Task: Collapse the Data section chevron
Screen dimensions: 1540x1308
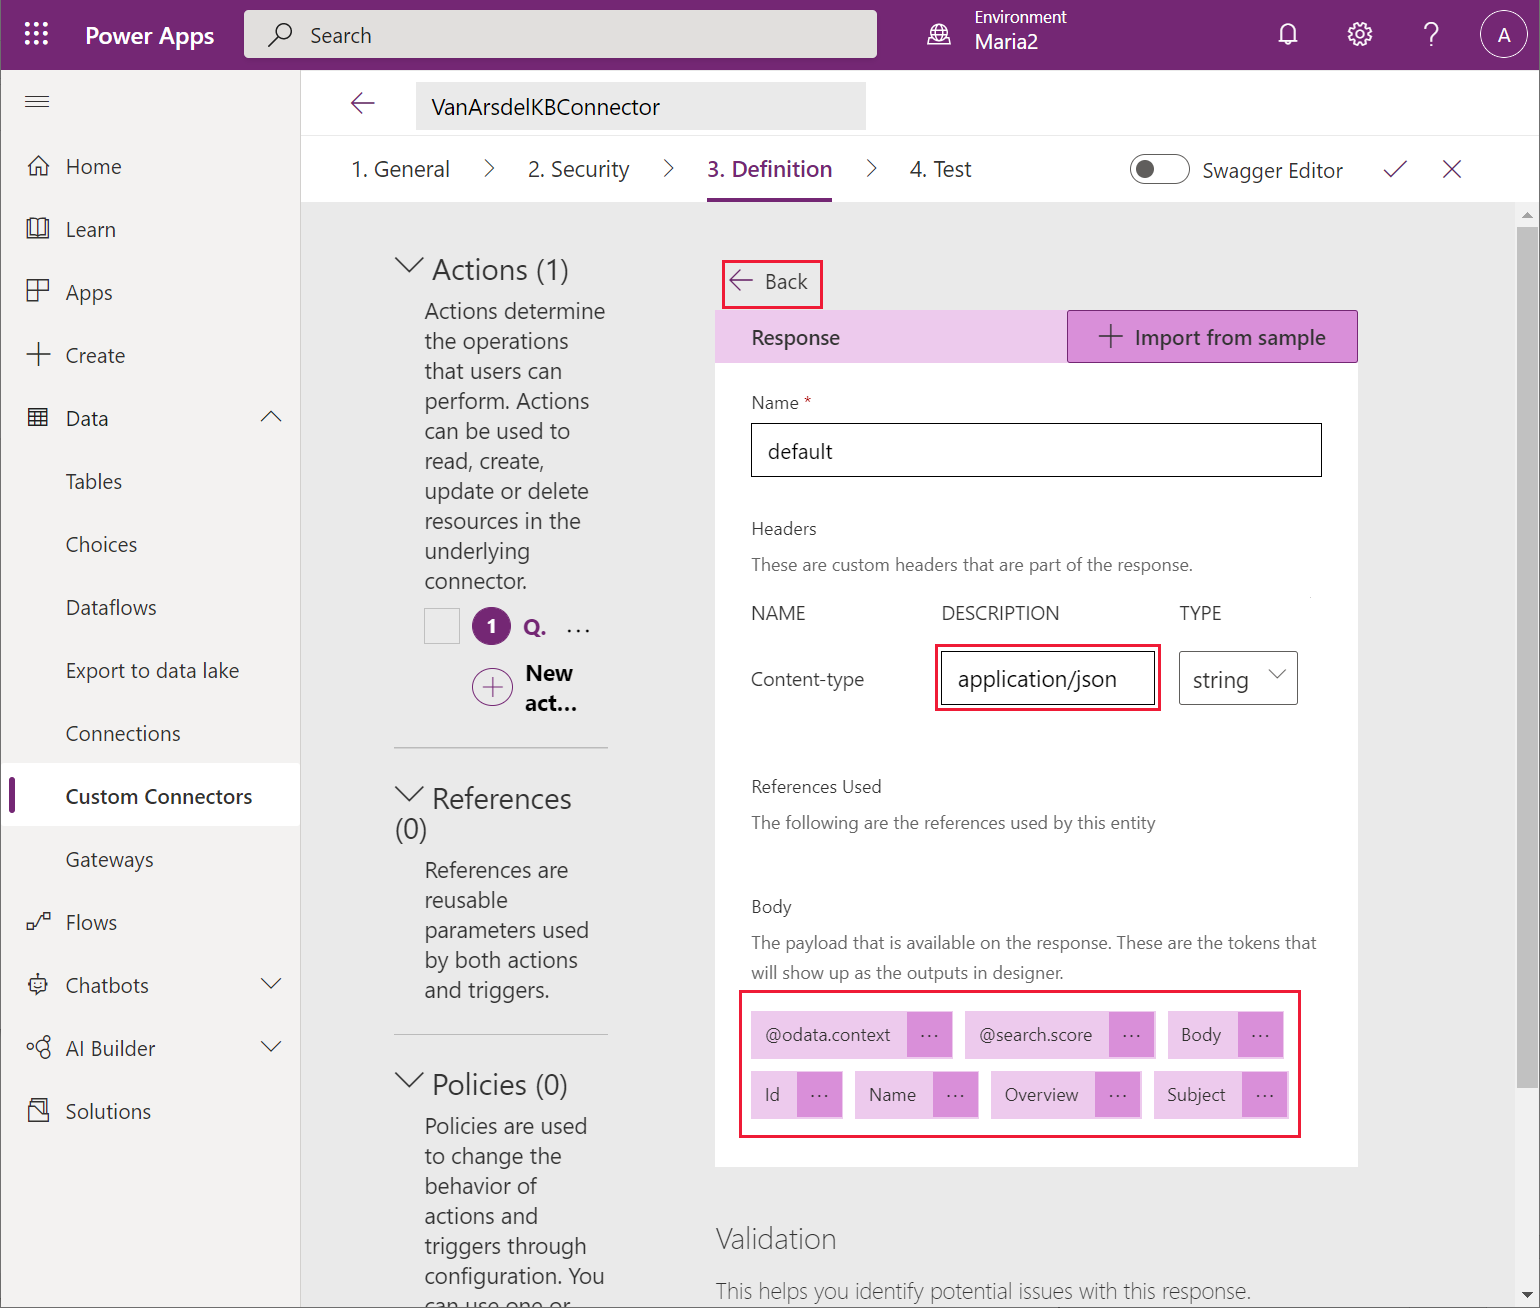Action: (x=271, y=418)
